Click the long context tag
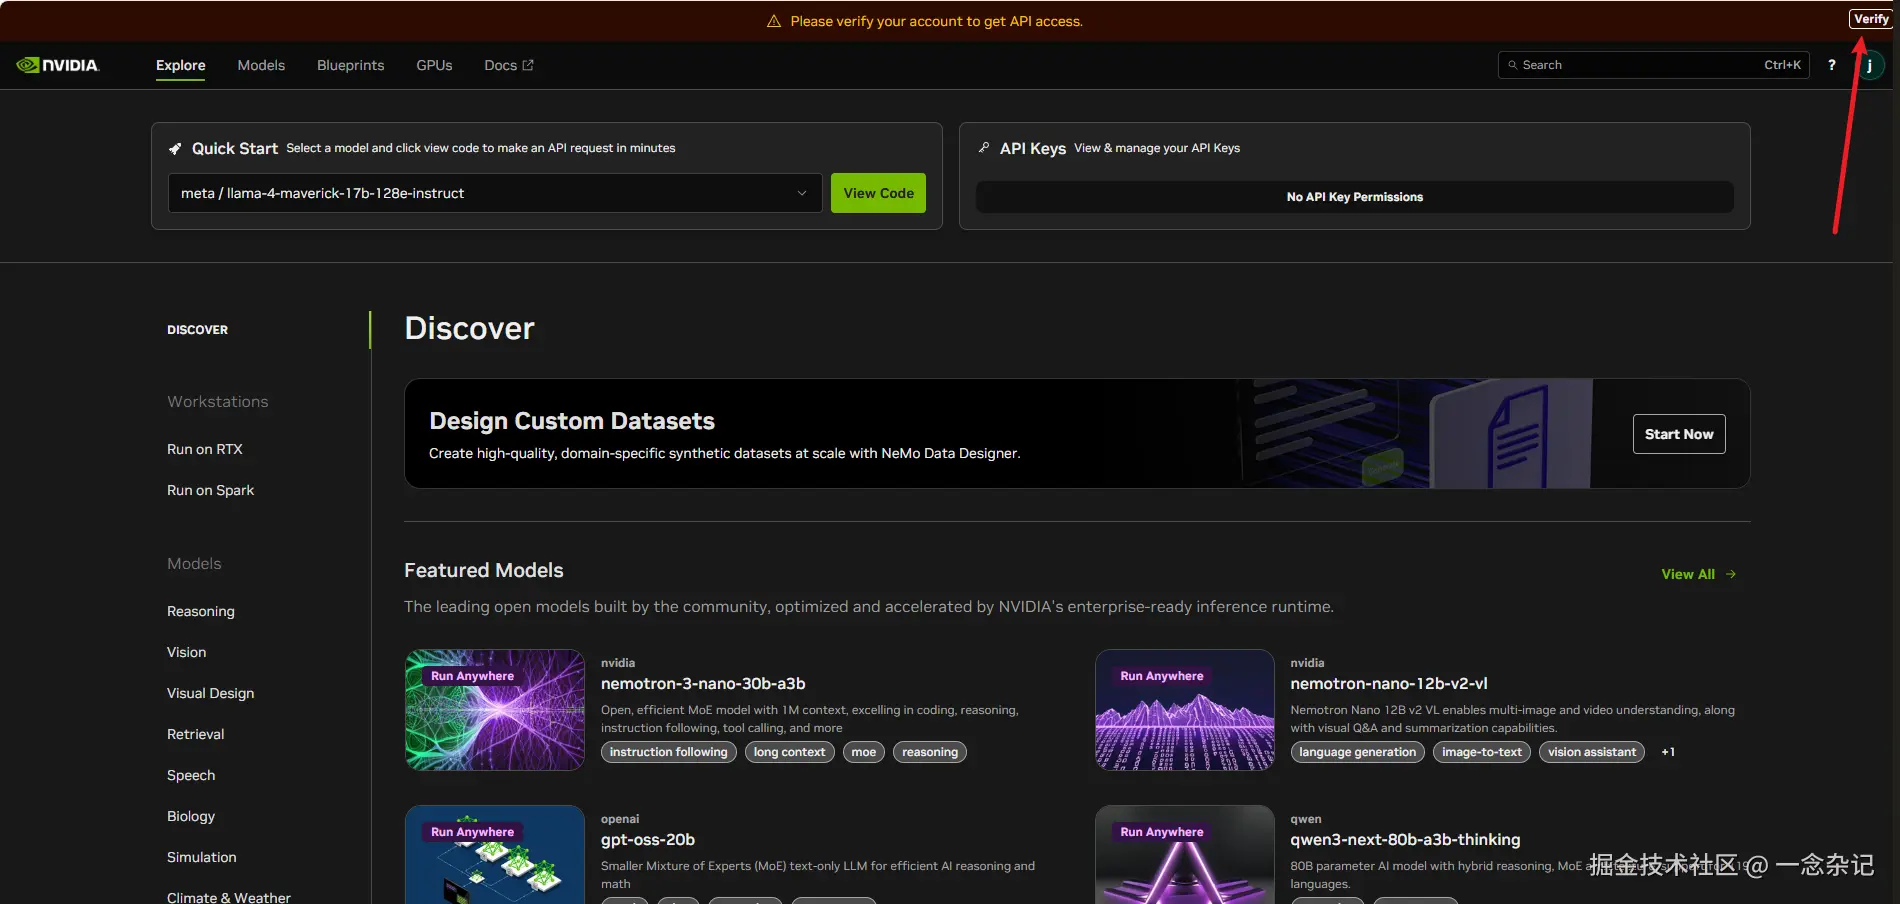Viewport: 1900px width, 904px height. pos(790,752)
